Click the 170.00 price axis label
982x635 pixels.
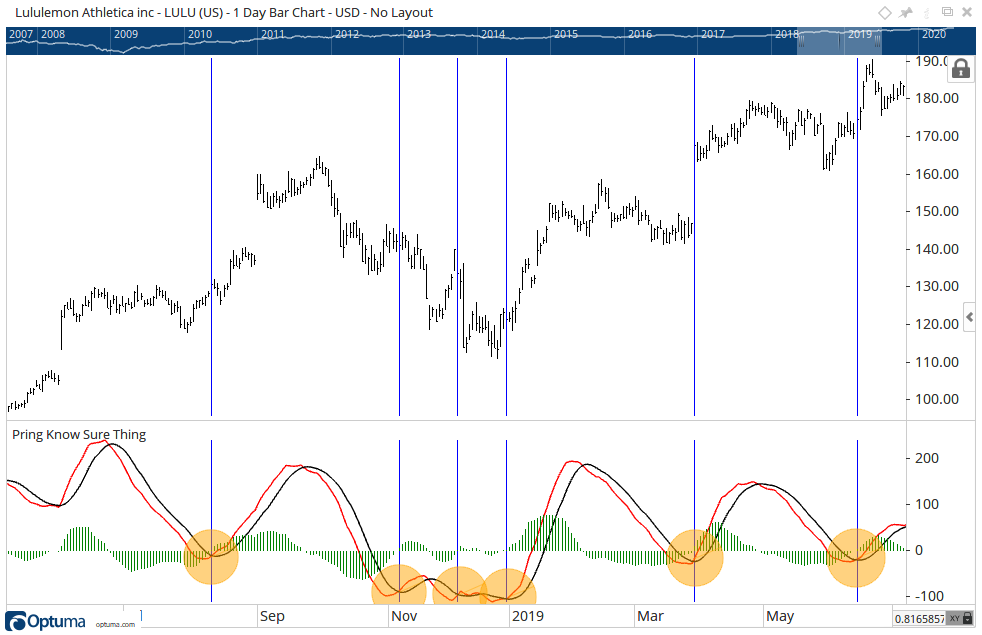tap(937, 136)
